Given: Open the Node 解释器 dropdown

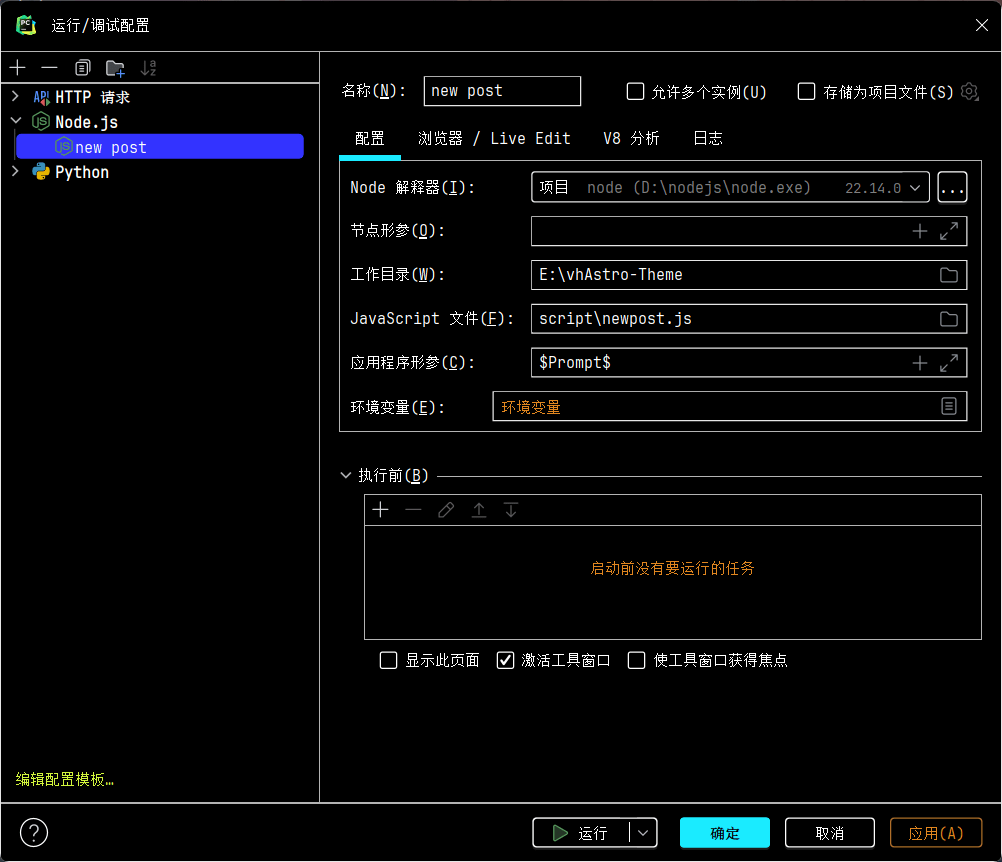Looking at the screenshot, I should [914, 187].
